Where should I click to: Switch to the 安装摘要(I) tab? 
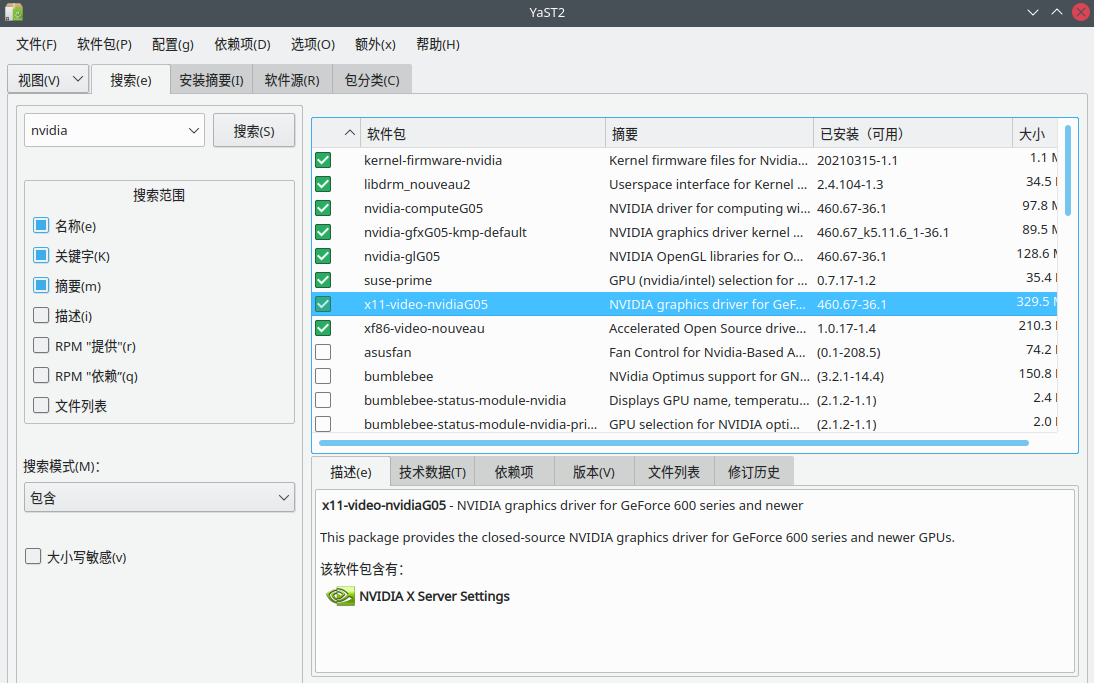click(x=211, y=80)
